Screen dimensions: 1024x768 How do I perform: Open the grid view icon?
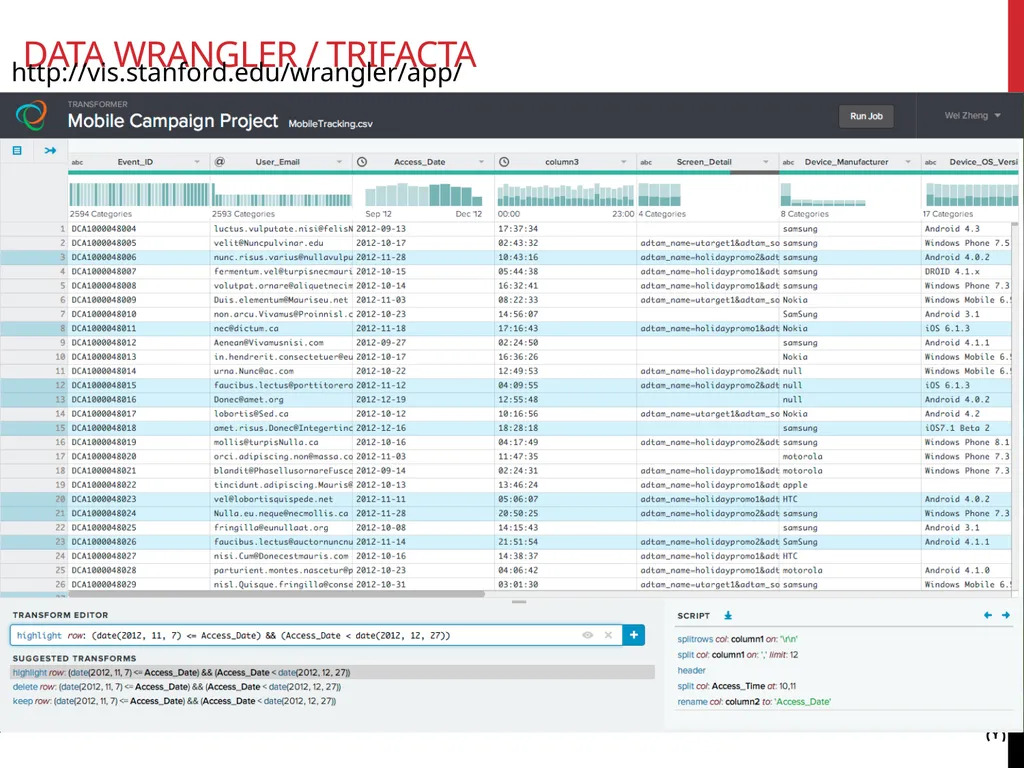click(x=17, y=150)
